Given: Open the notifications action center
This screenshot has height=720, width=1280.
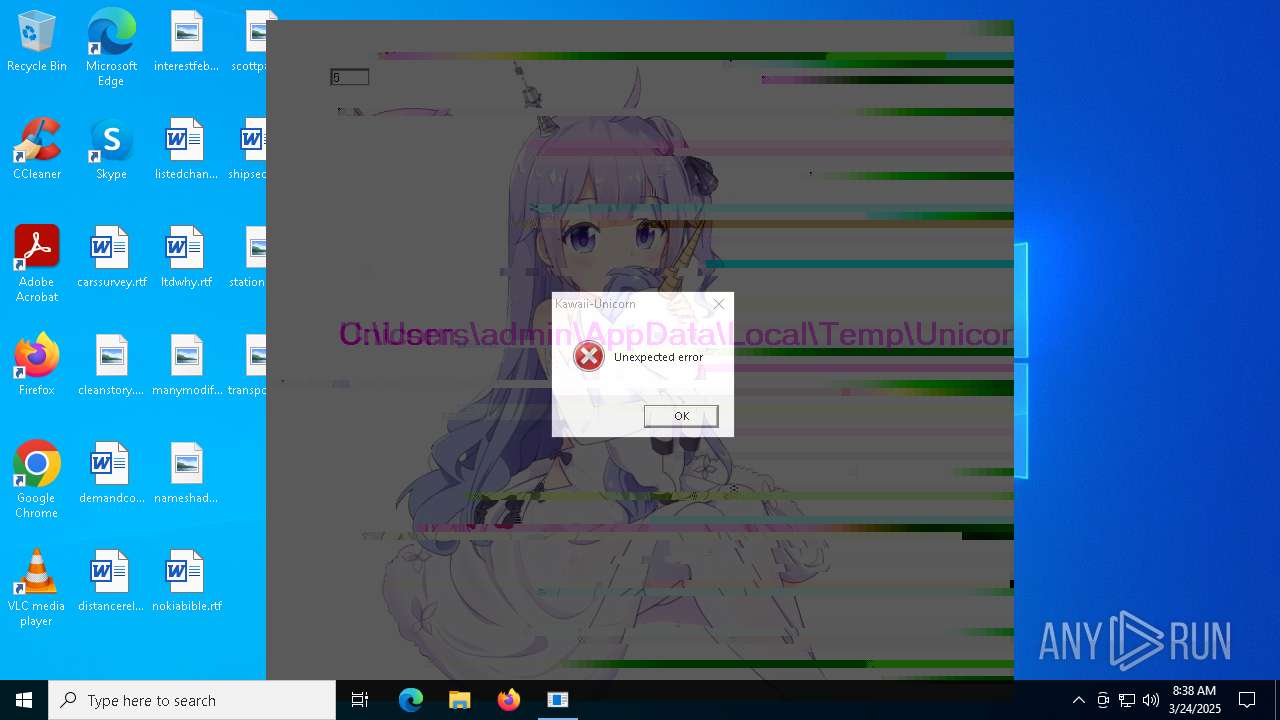Looking at the screenshot, I should coord(1247,700).
